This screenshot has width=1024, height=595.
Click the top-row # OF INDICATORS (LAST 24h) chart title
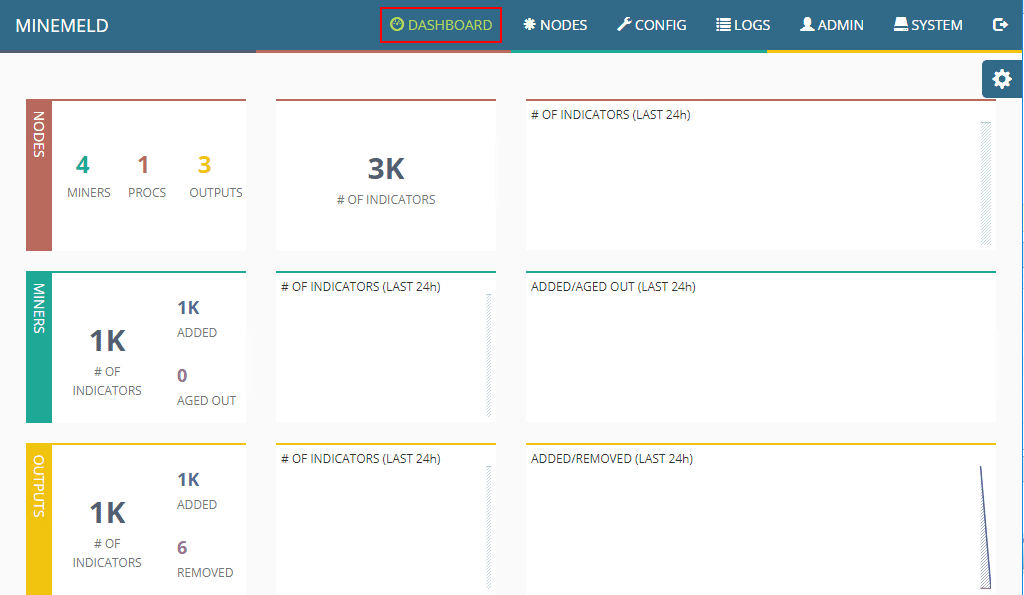point(611,115)
